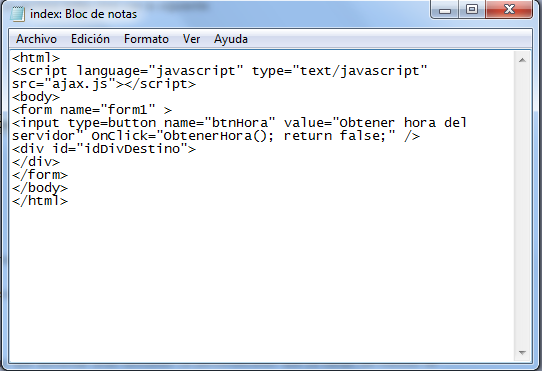Viewport: 542px width, 371px height.
Task: Open the Ver menu
Action: (191, 39)
